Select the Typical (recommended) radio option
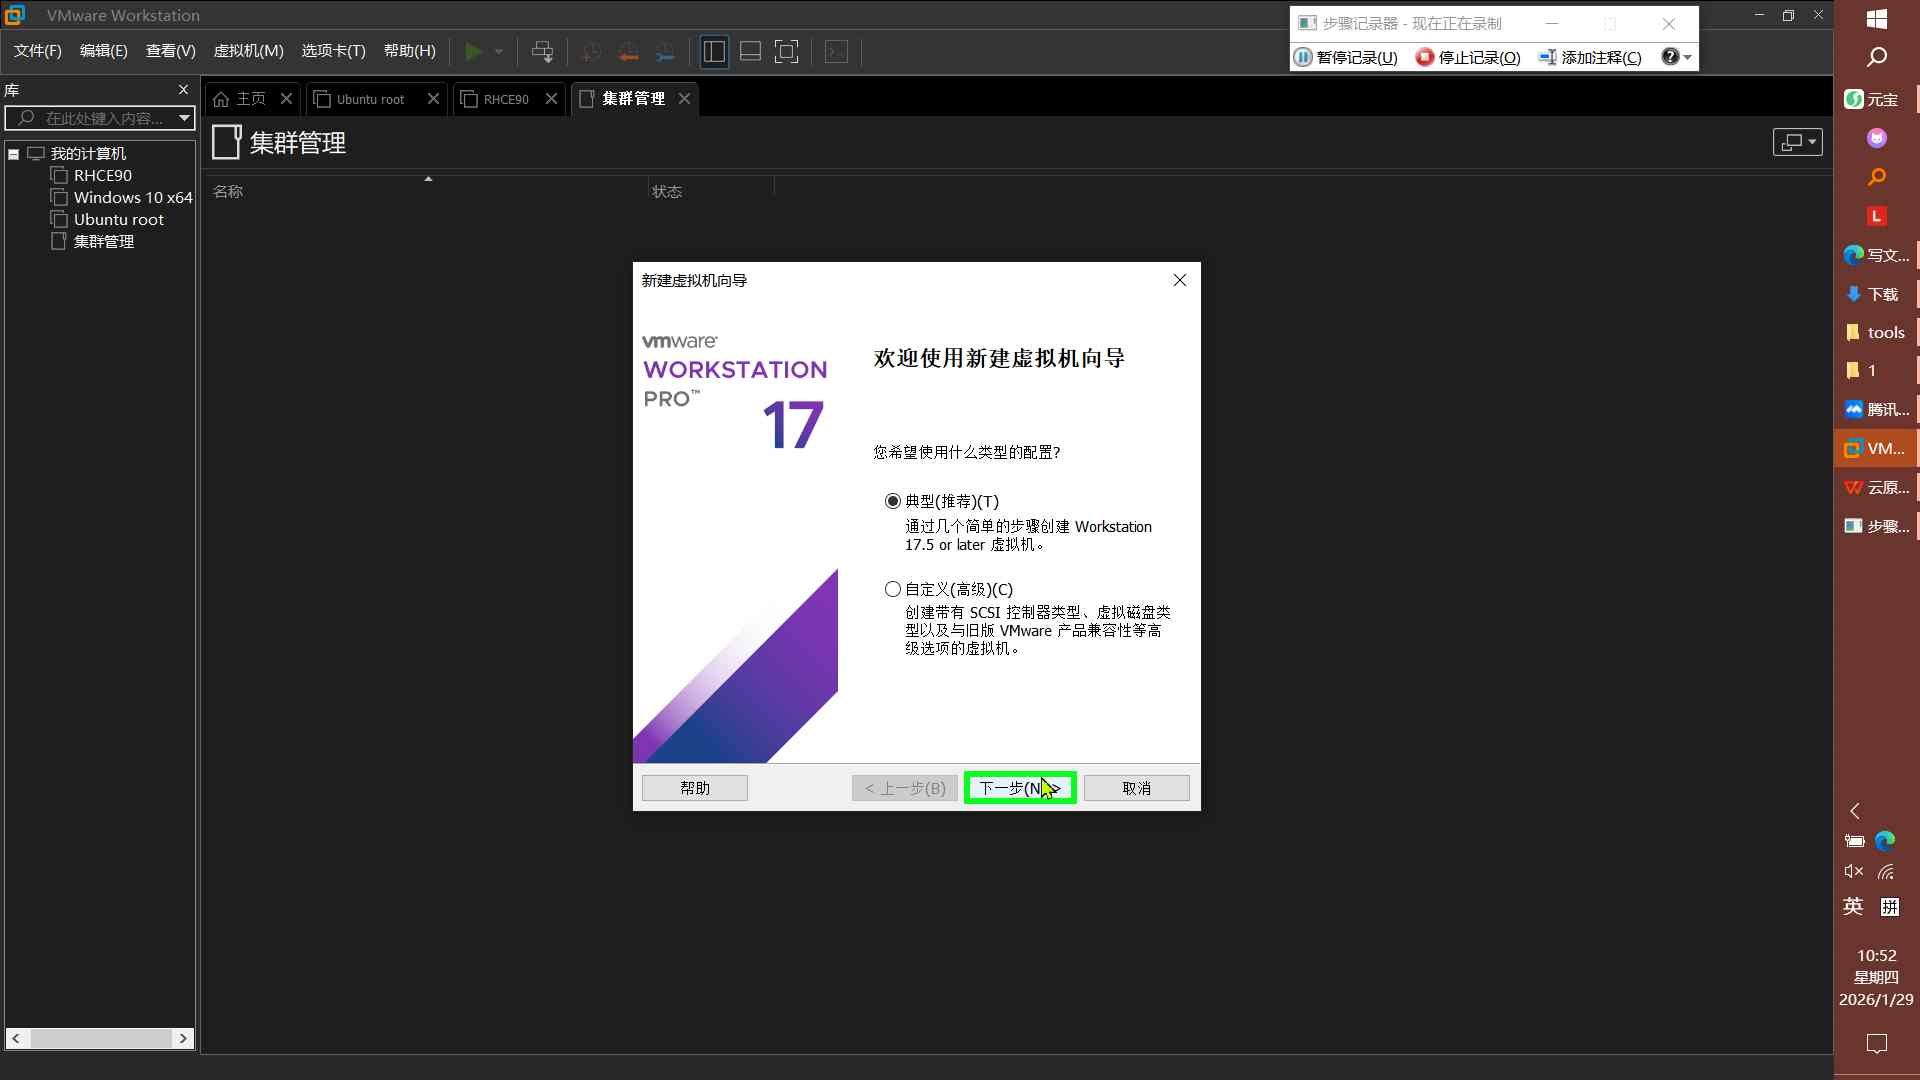Viewport: 1920px width, 1080px height. coord(893,501)
